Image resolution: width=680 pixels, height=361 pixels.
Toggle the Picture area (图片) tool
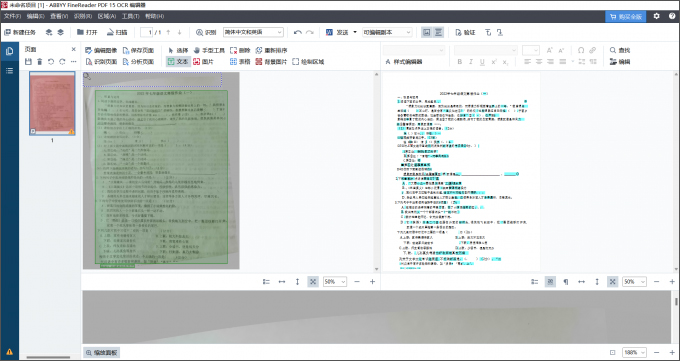click(x=203, y=62)
